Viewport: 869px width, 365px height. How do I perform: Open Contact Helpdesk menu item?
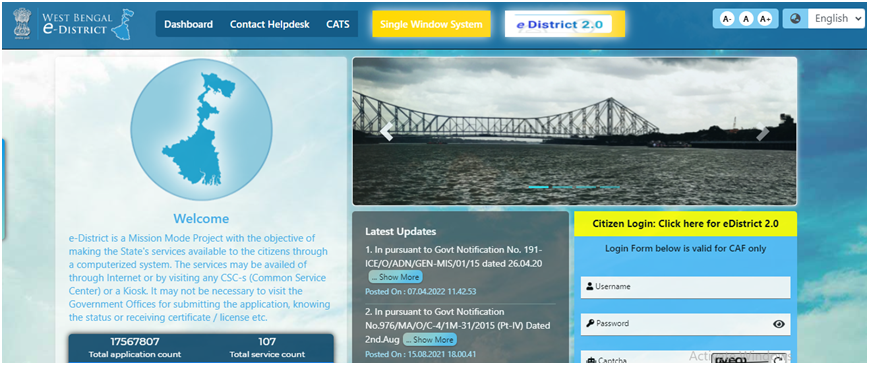point(270,24)
